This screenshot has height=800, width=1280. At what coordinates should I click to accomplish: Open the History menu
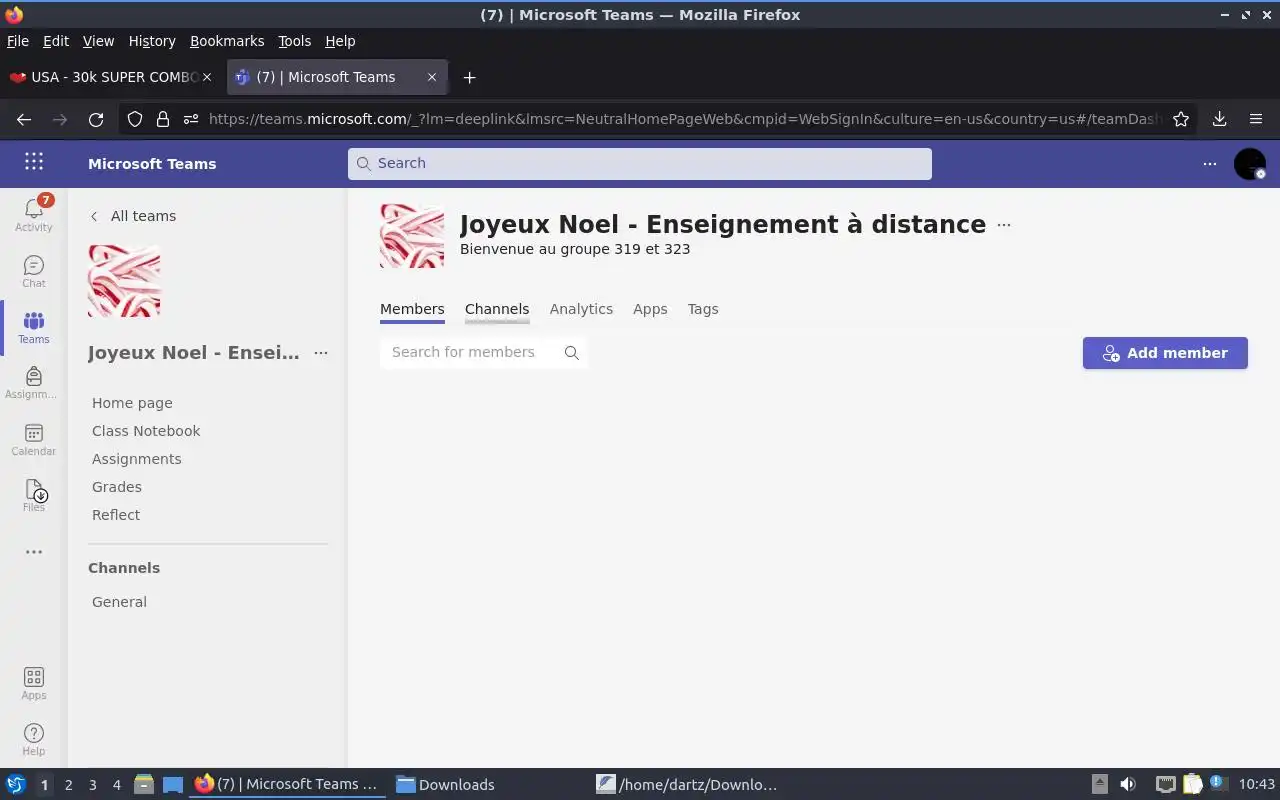pos(152,41)
